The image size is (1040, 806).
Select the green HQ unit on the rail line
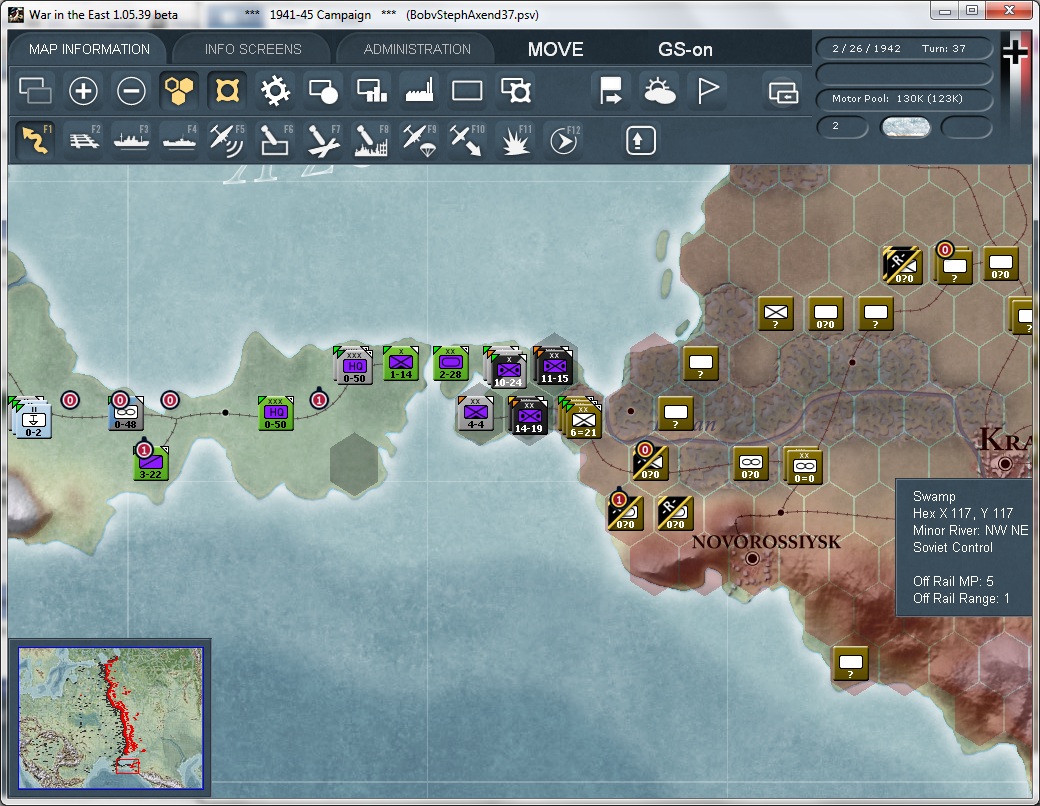click(275, 412)
